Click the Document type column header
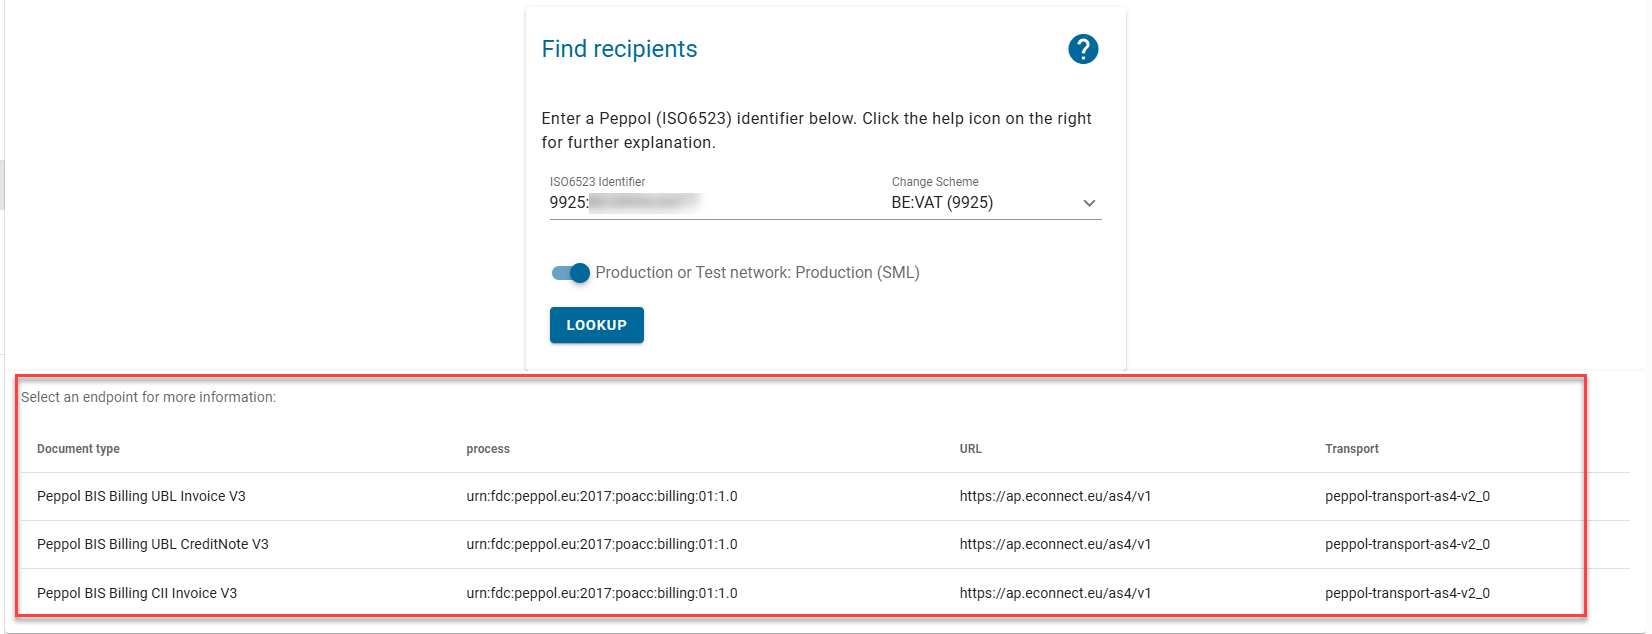 tap(78, 449)
